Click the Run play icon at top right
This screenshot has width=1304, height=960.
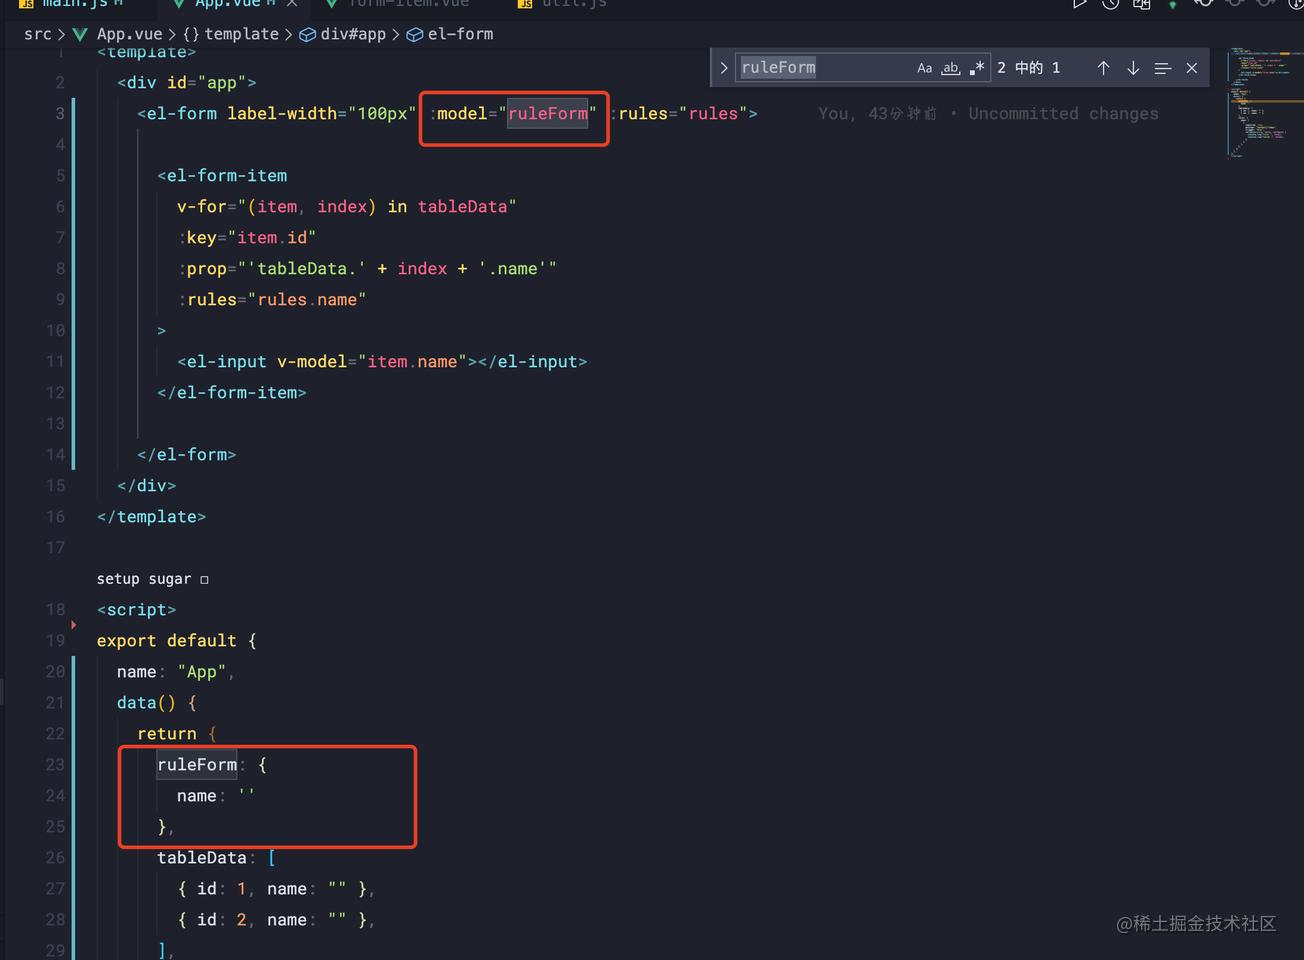[x=1079, y=4]
